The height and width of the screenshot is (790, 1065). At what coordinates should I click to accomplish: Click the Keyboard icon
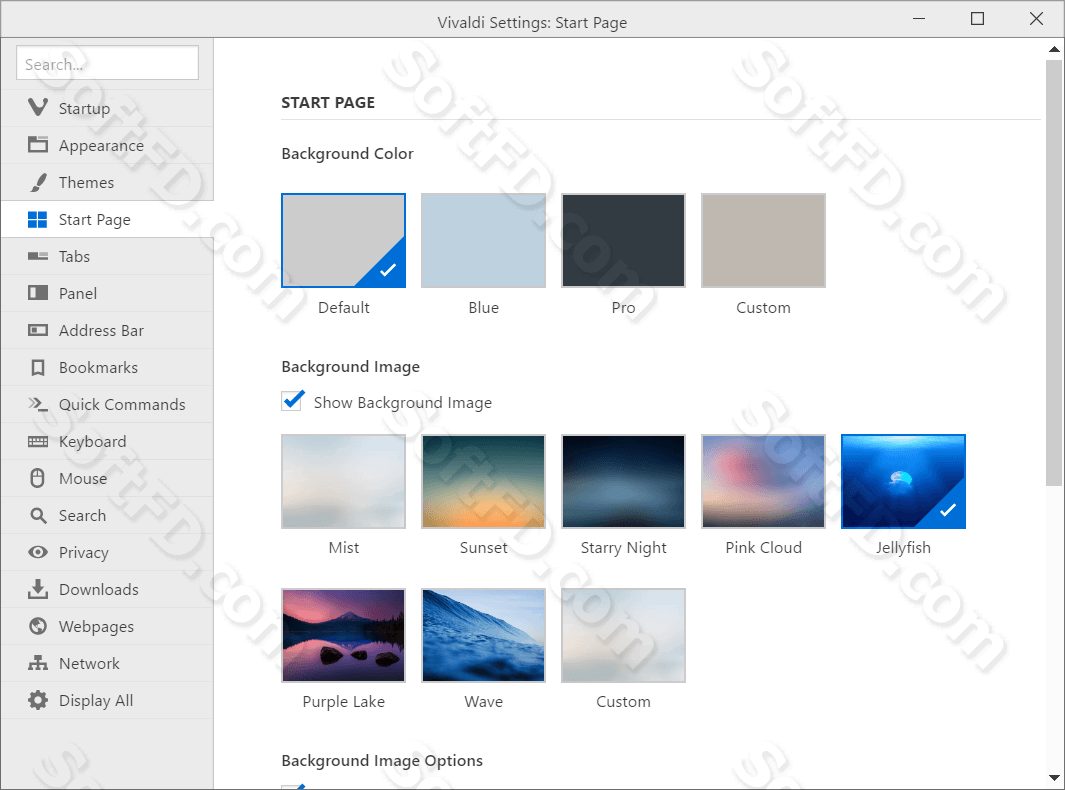tap(38, 442)
